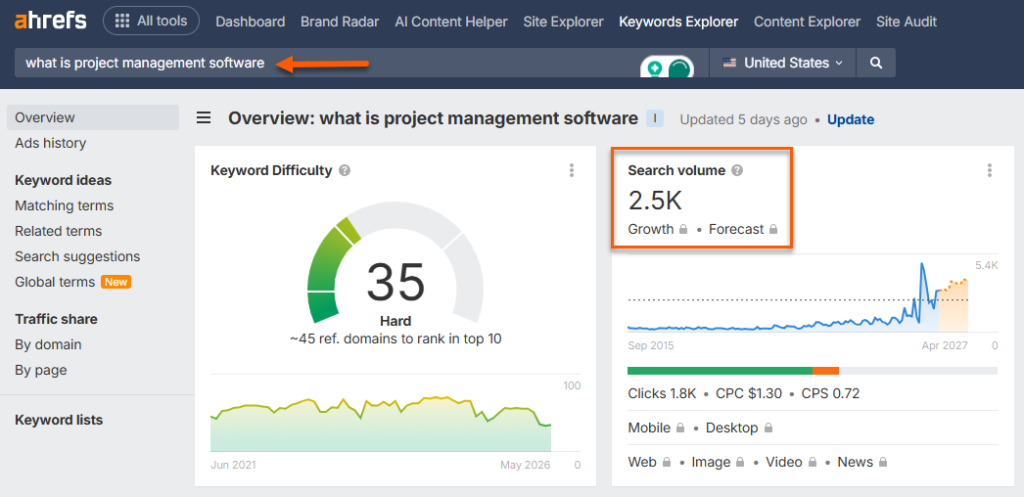
Task: Click the locked Image filter
Action: [x=718, y=462]
